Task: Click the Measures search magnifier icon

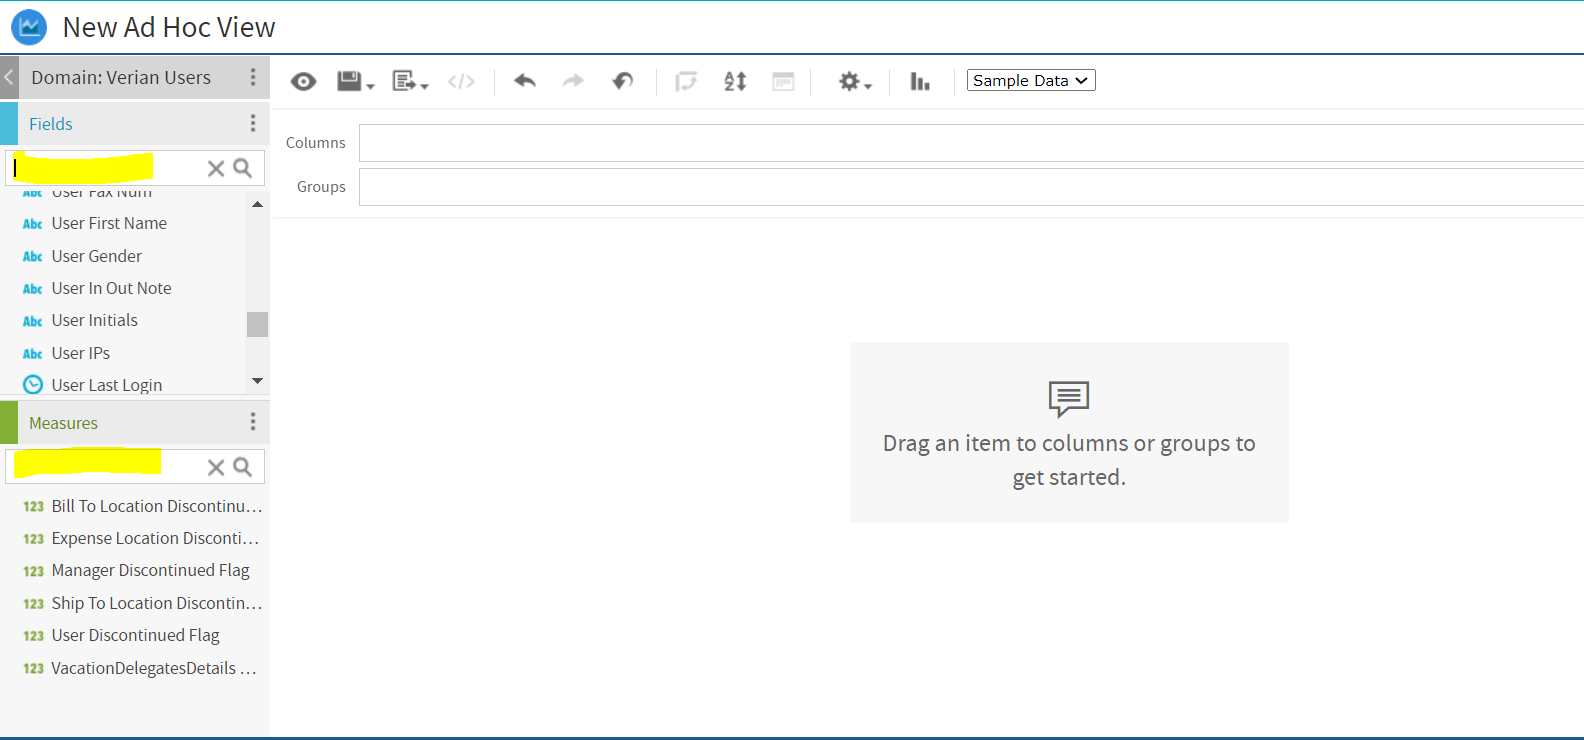Action: click(x=242, y=467)
